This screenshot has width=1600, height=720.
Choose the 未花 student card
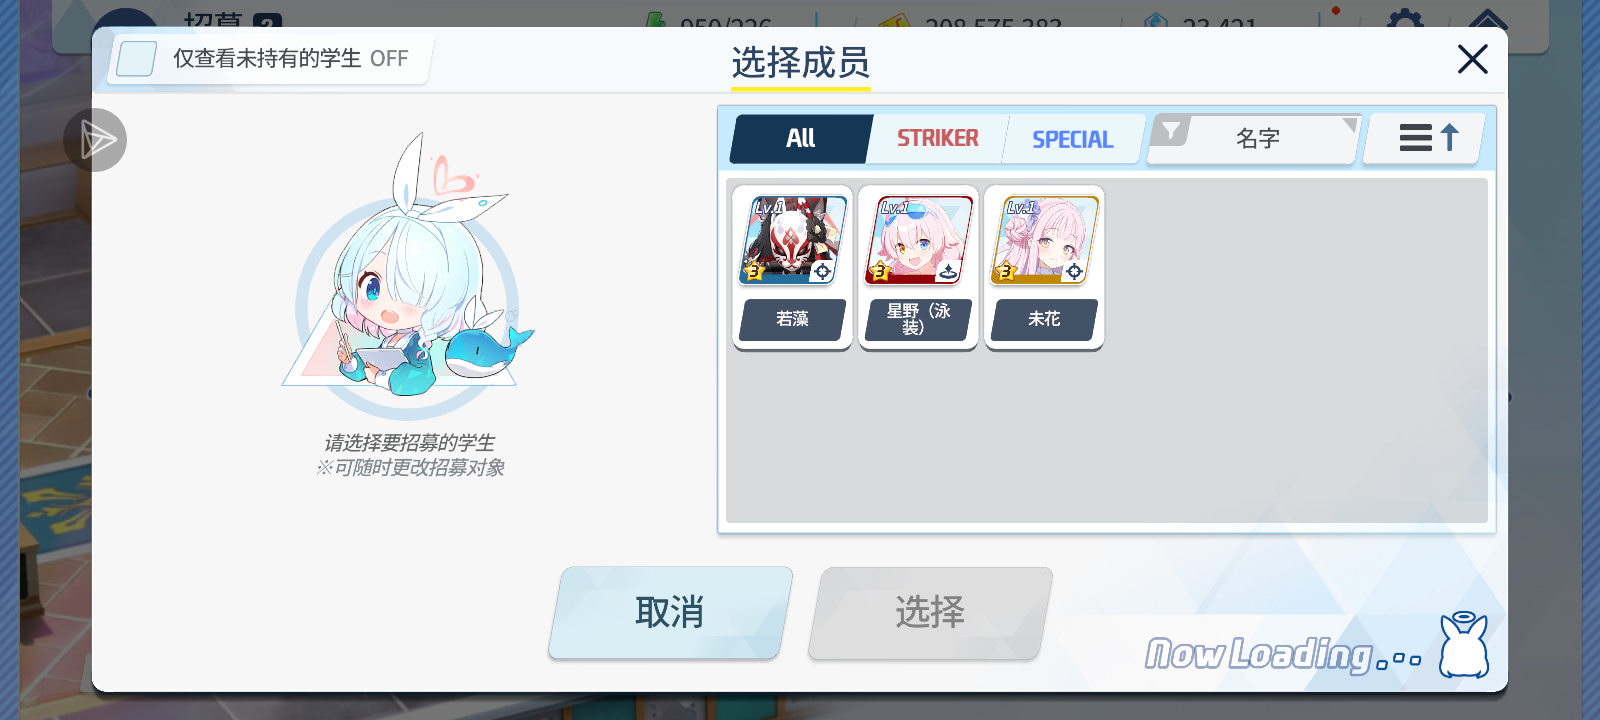coord(1044,267)
